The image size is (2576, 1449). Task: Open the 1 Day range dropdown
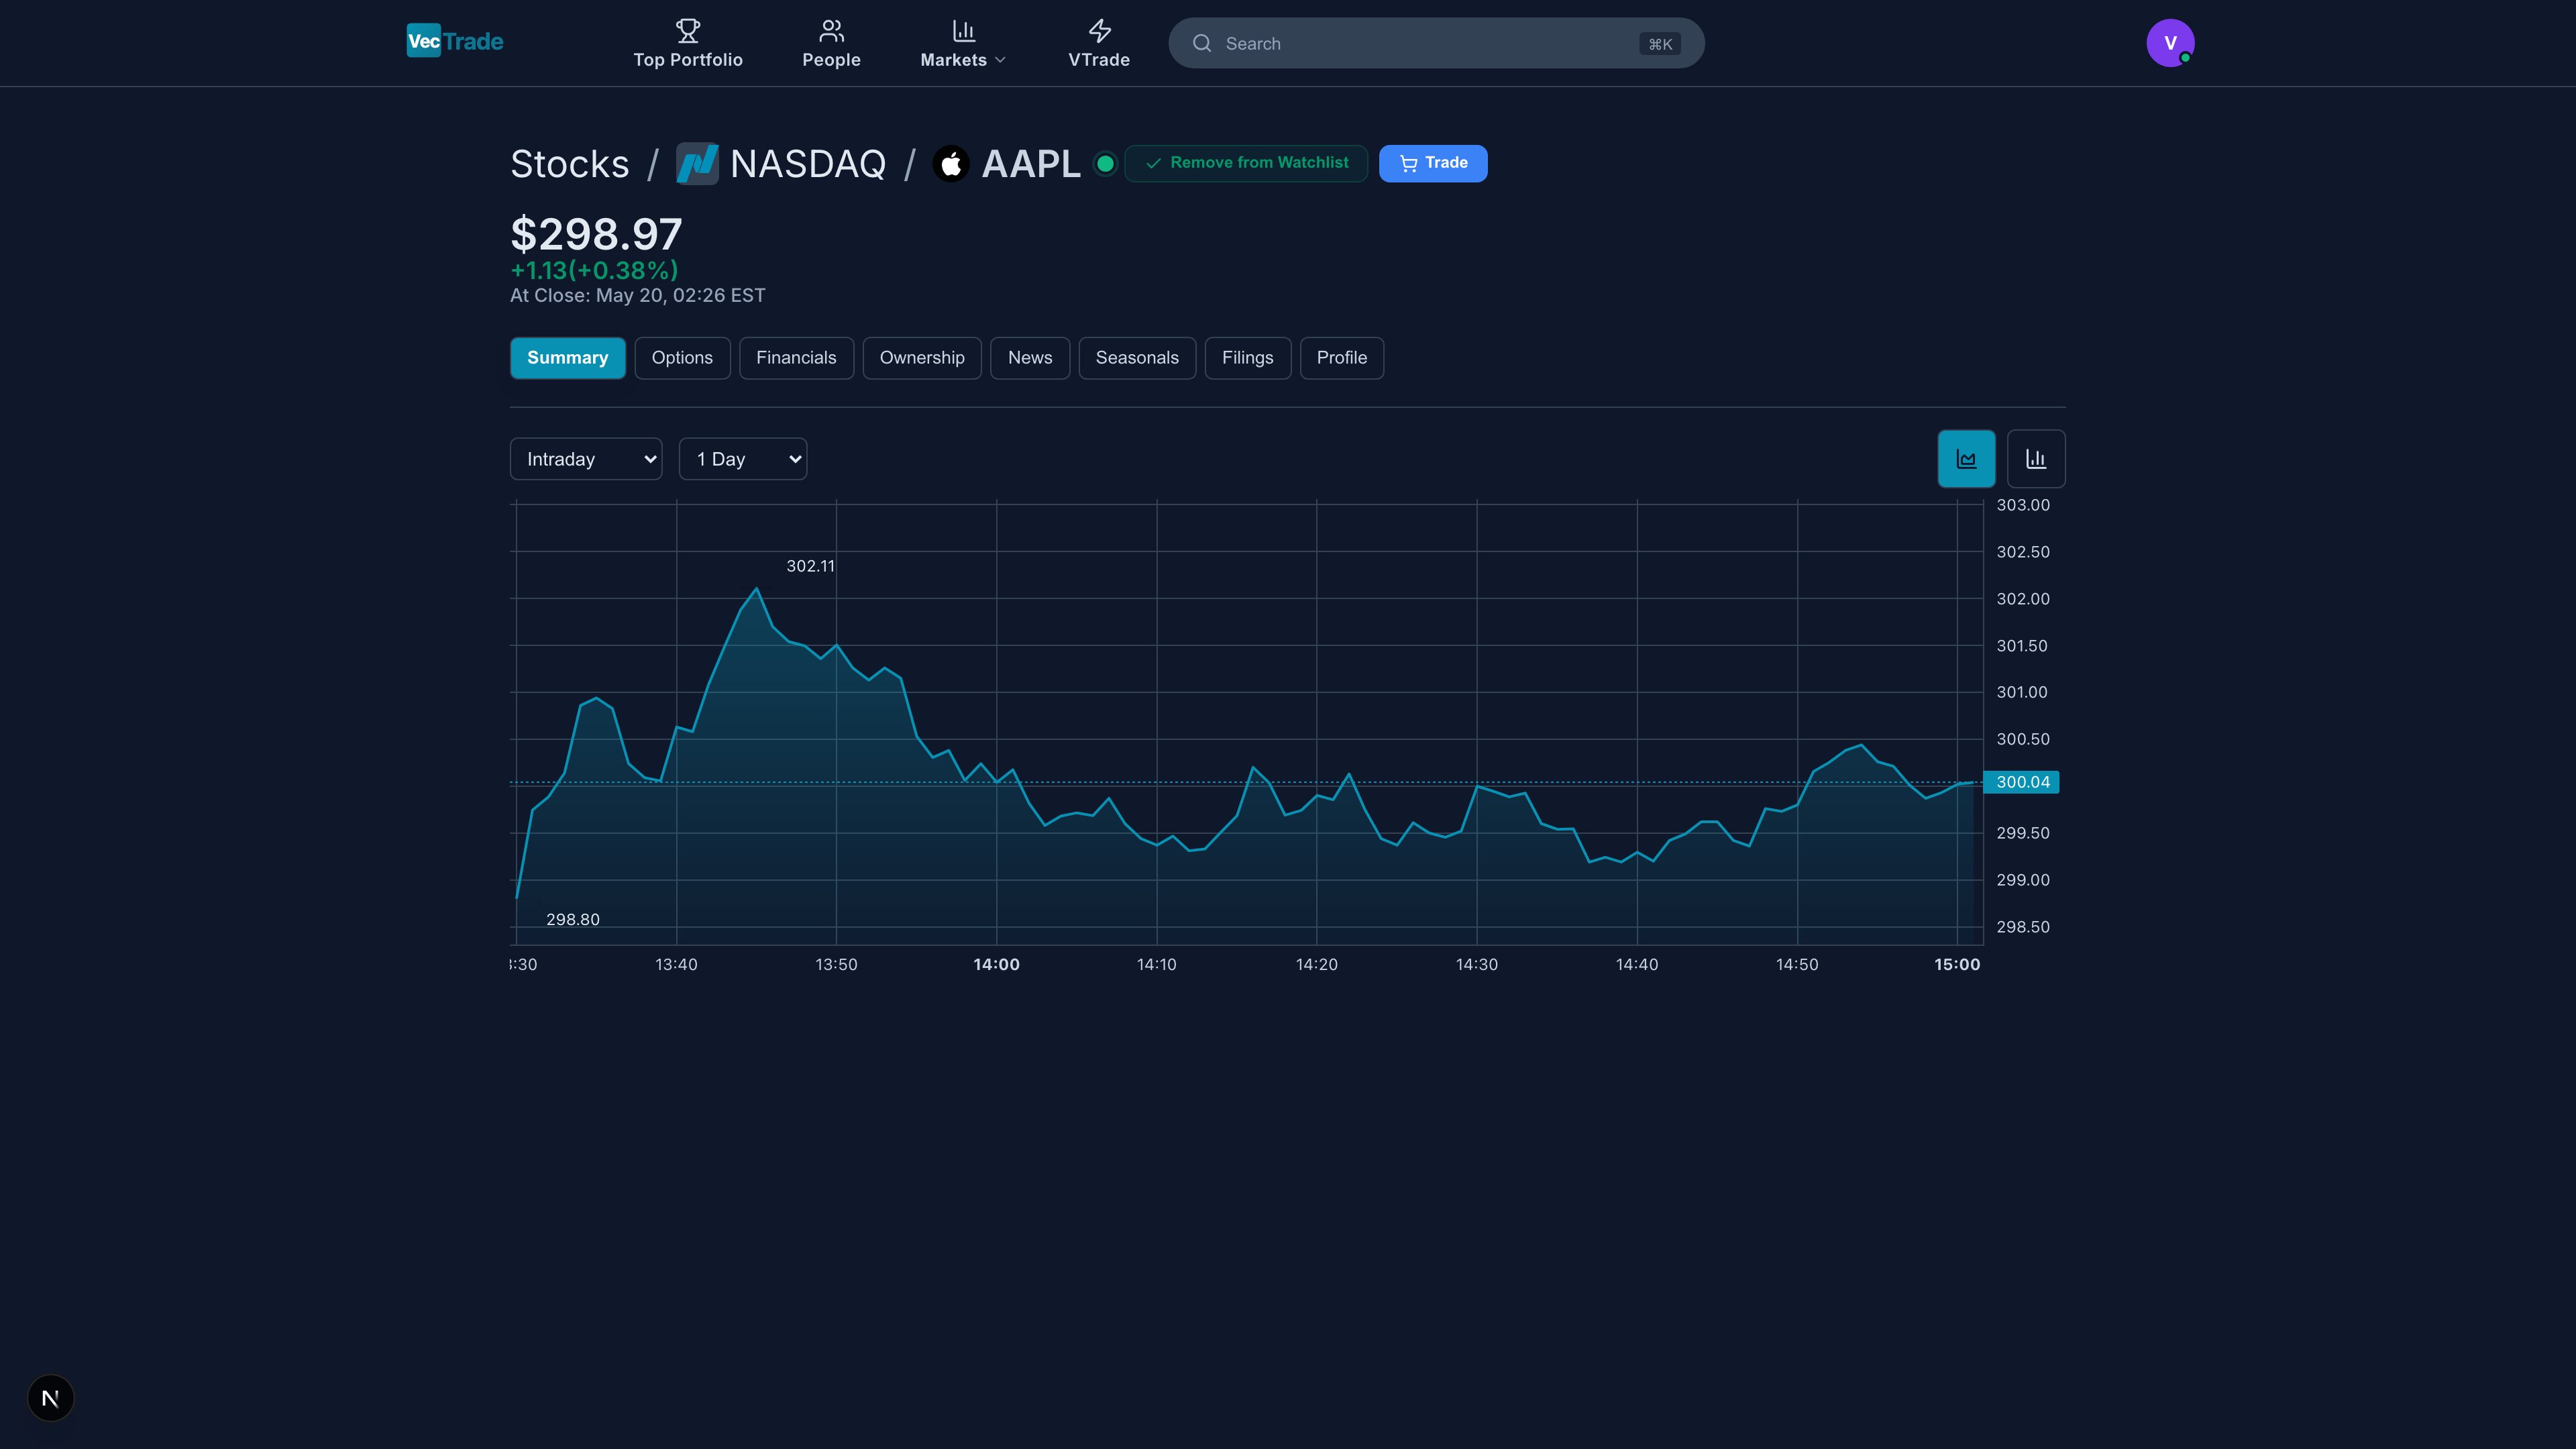(743, 459)
